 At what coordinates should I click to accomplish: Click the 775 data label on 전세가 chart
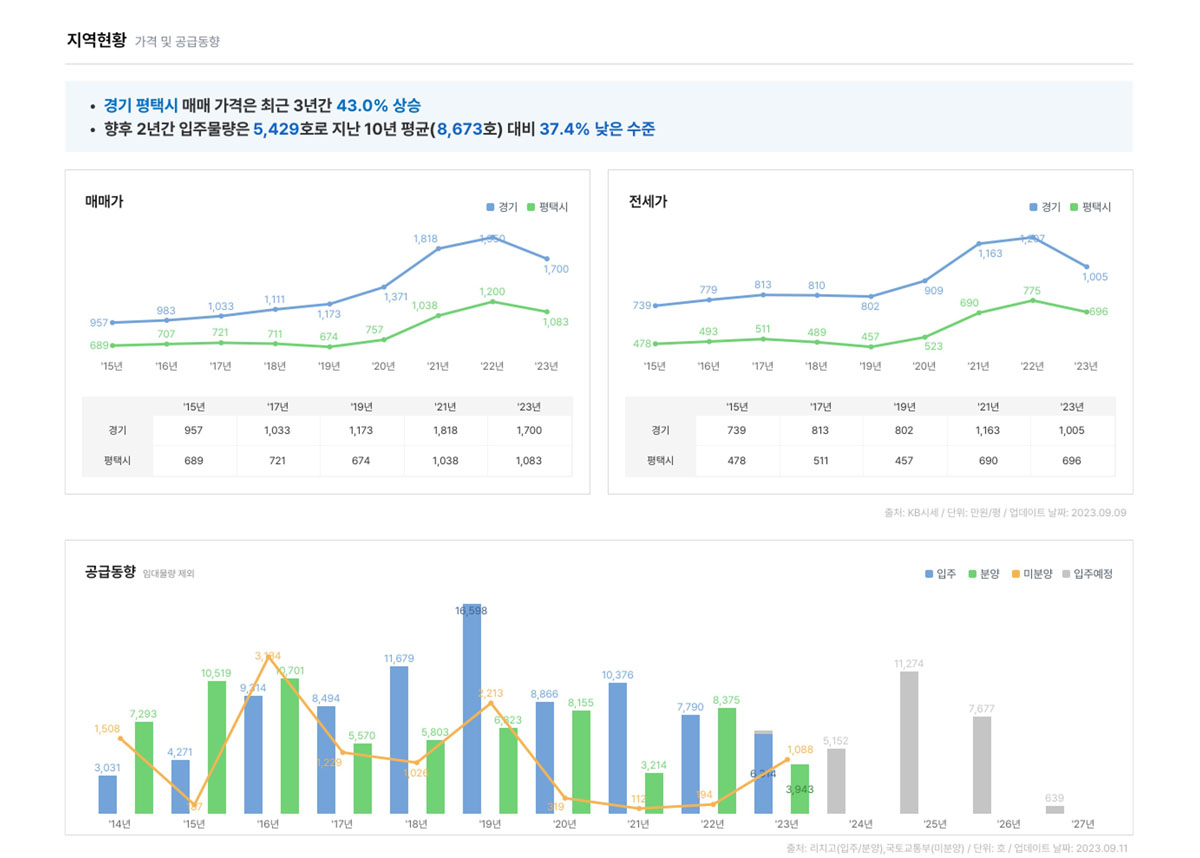(x=1032, y=291)
